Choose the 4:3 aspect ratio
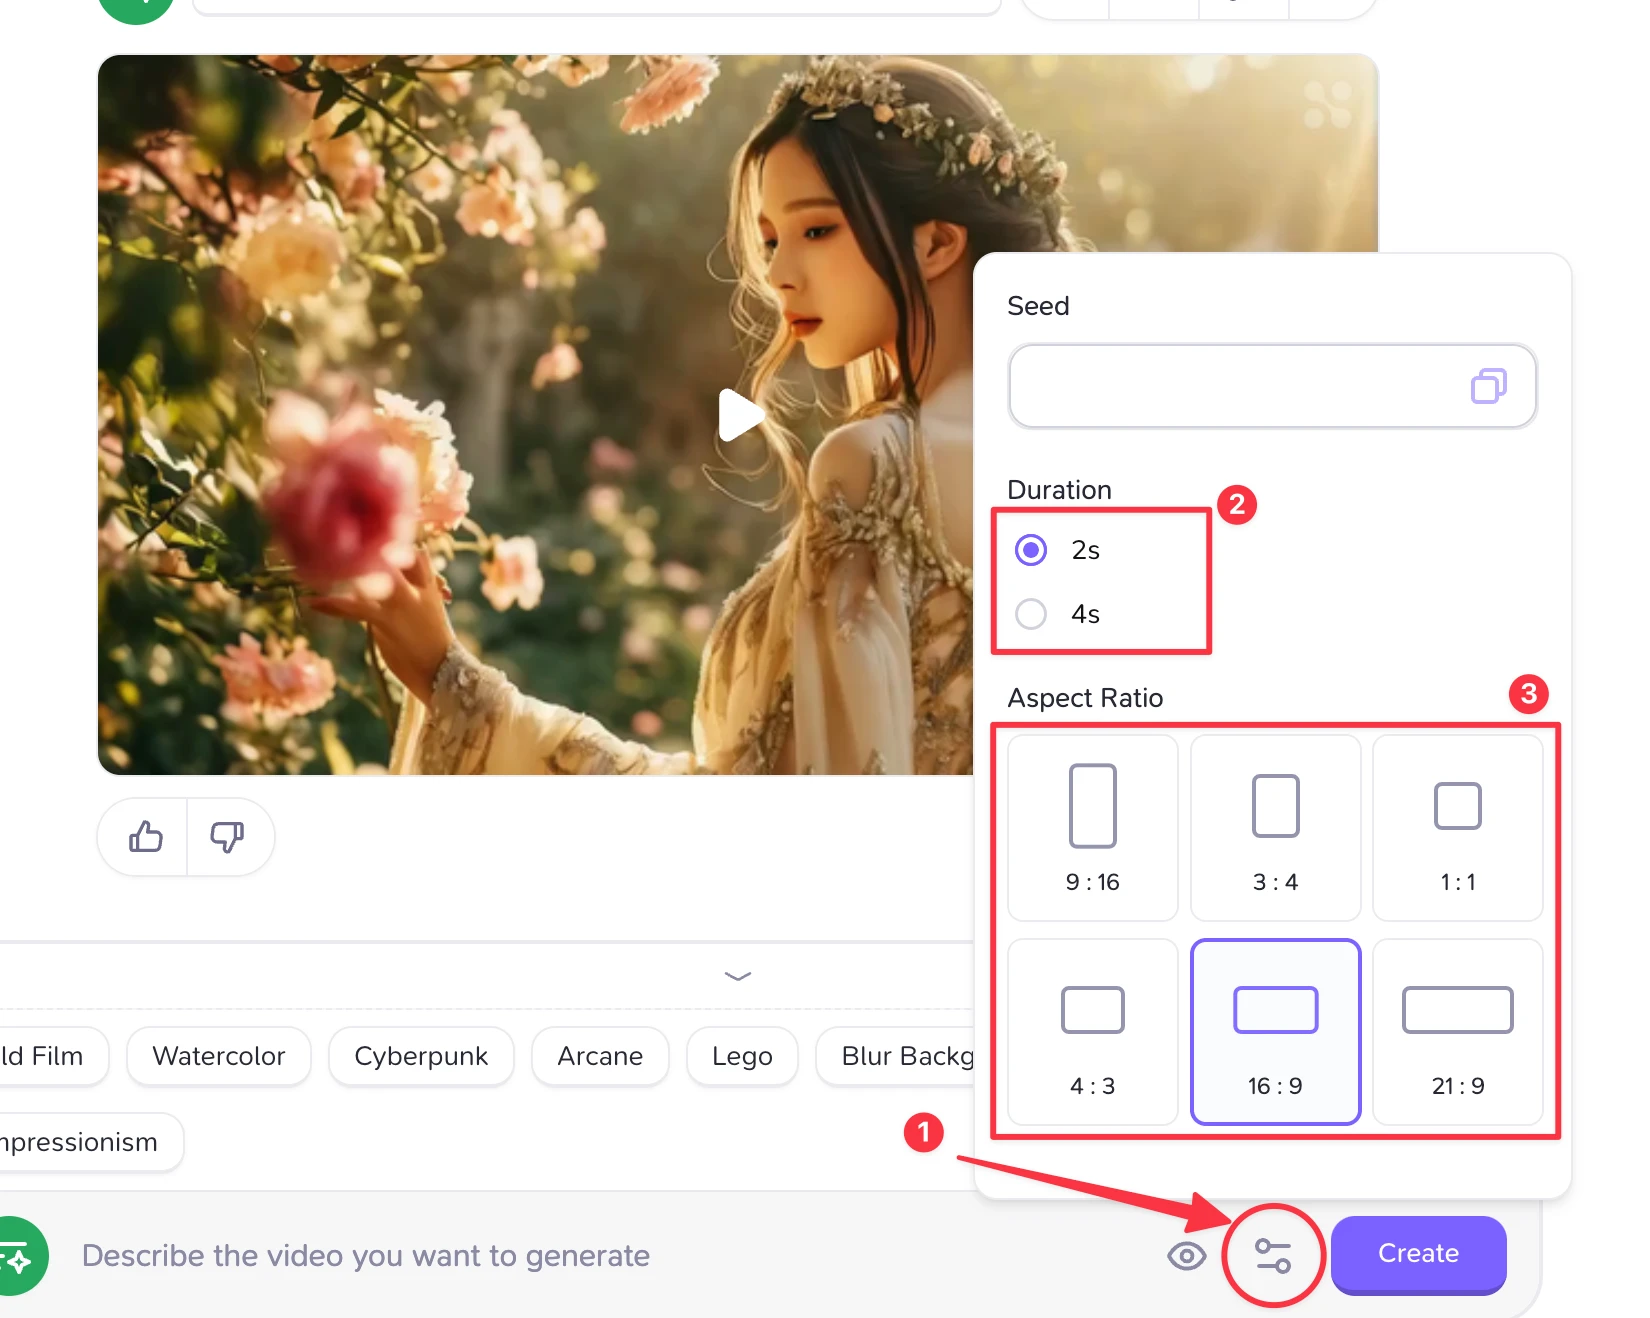This screenshot has width=1650, height=1318. tap(1092, 1032)
